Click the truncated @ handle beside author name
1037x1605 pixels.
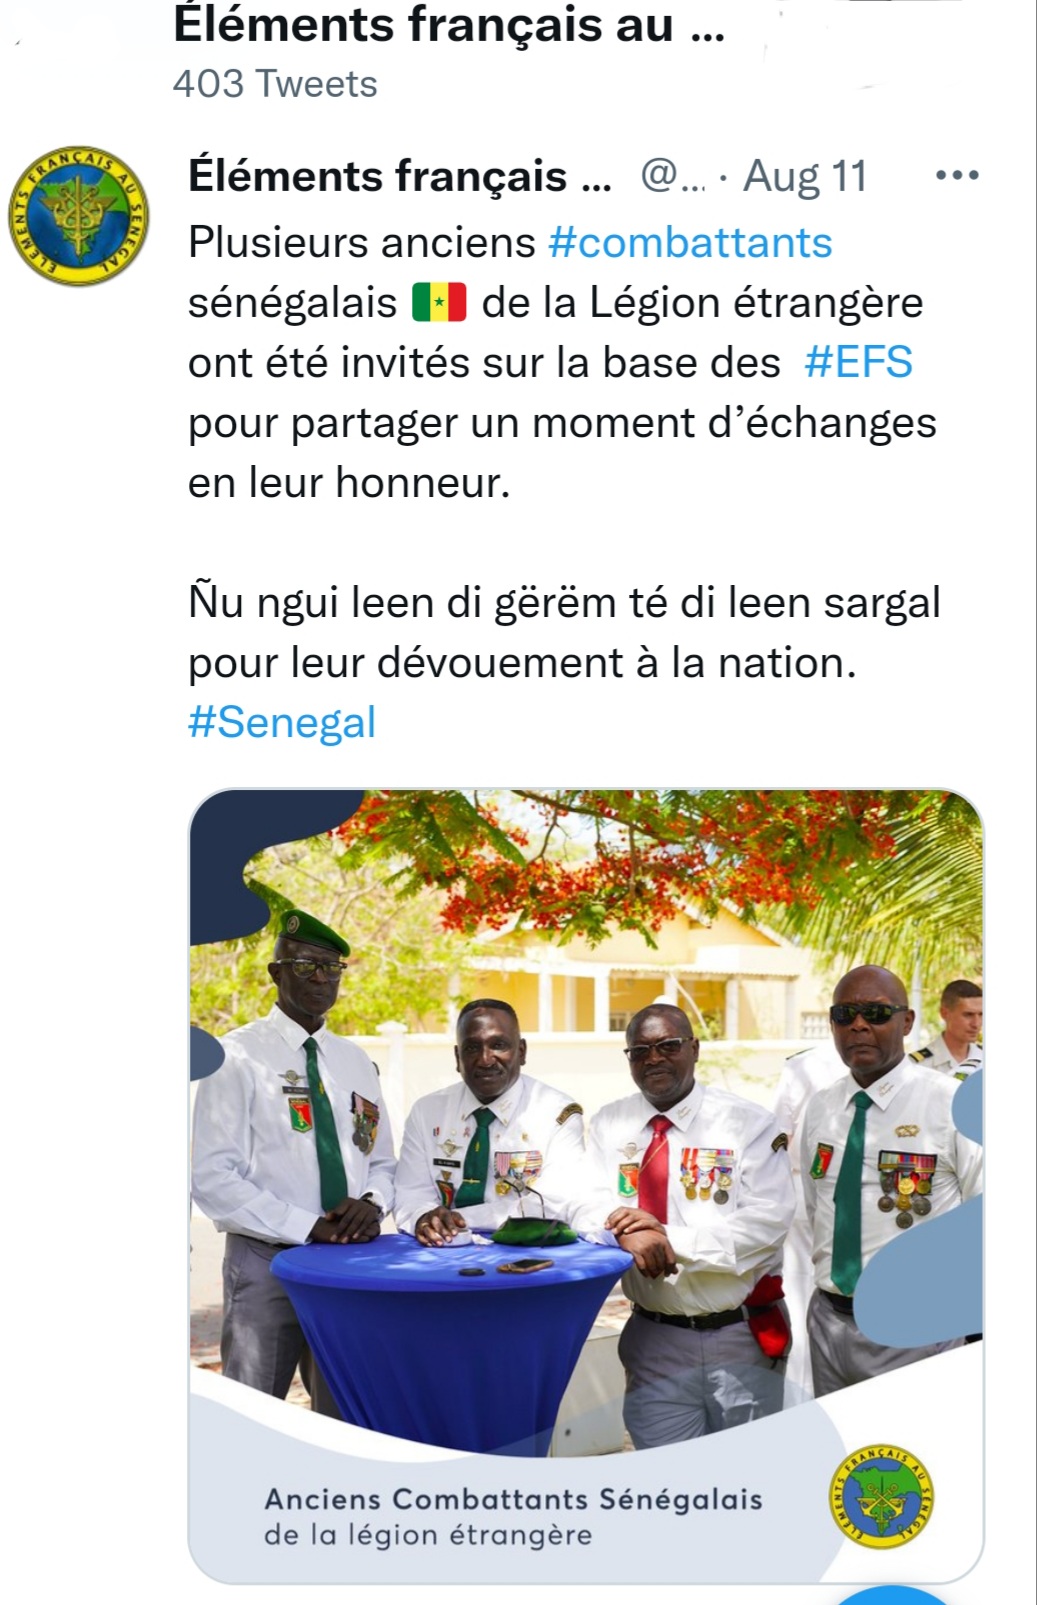click(x=673, y=176)
